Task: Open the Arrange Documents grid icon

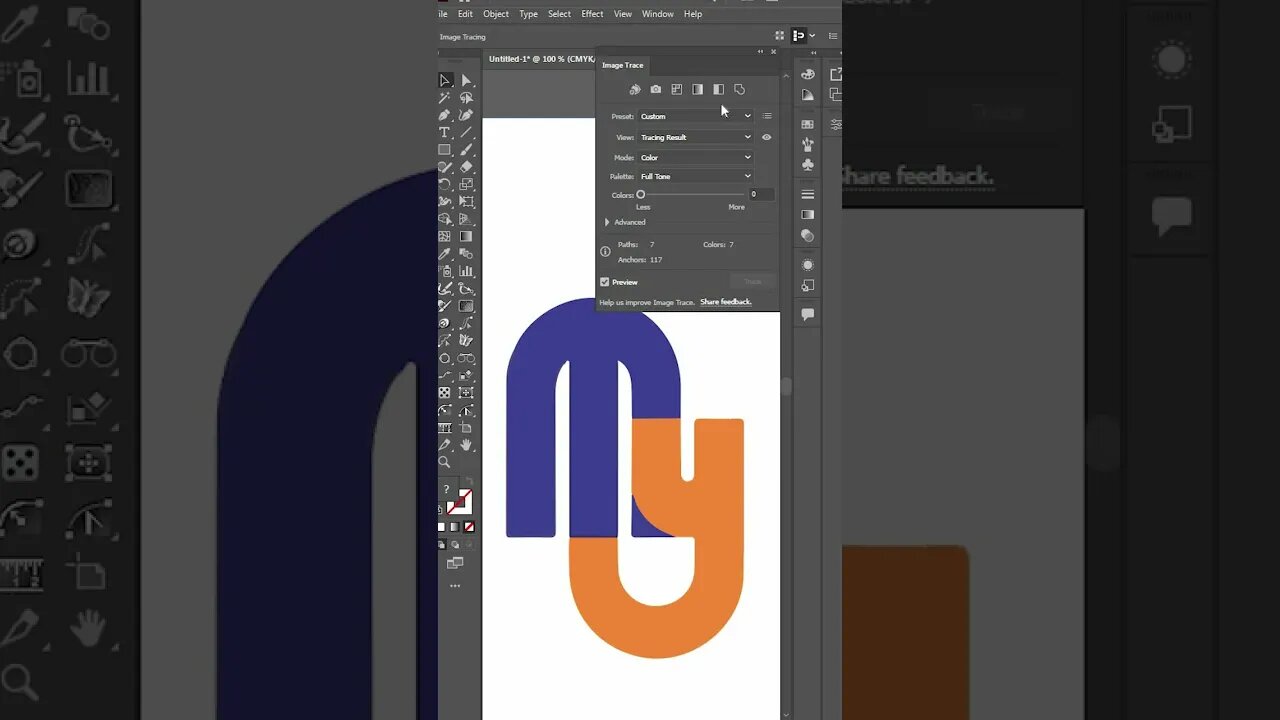Action: (x=780, y=36)
